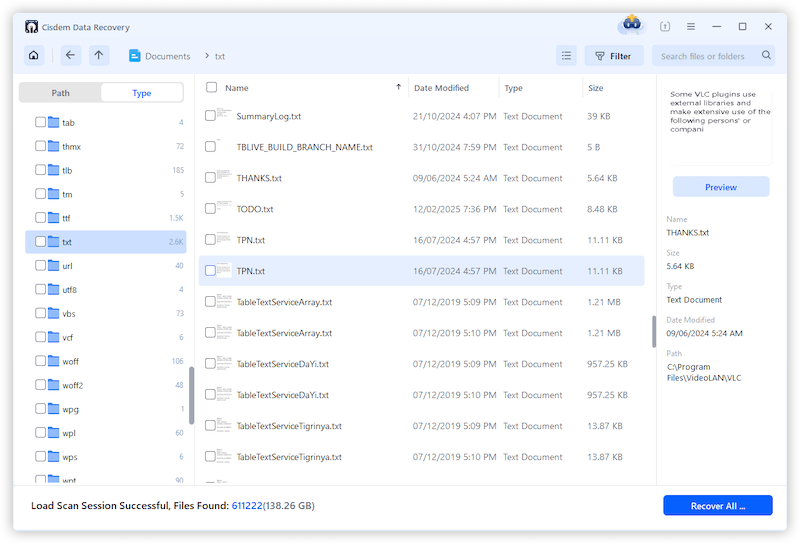This screenshot has height=544, width=800.
Task: Click the path C:\Program Files\VideoLAN\VLC
Action: (704, 373)
